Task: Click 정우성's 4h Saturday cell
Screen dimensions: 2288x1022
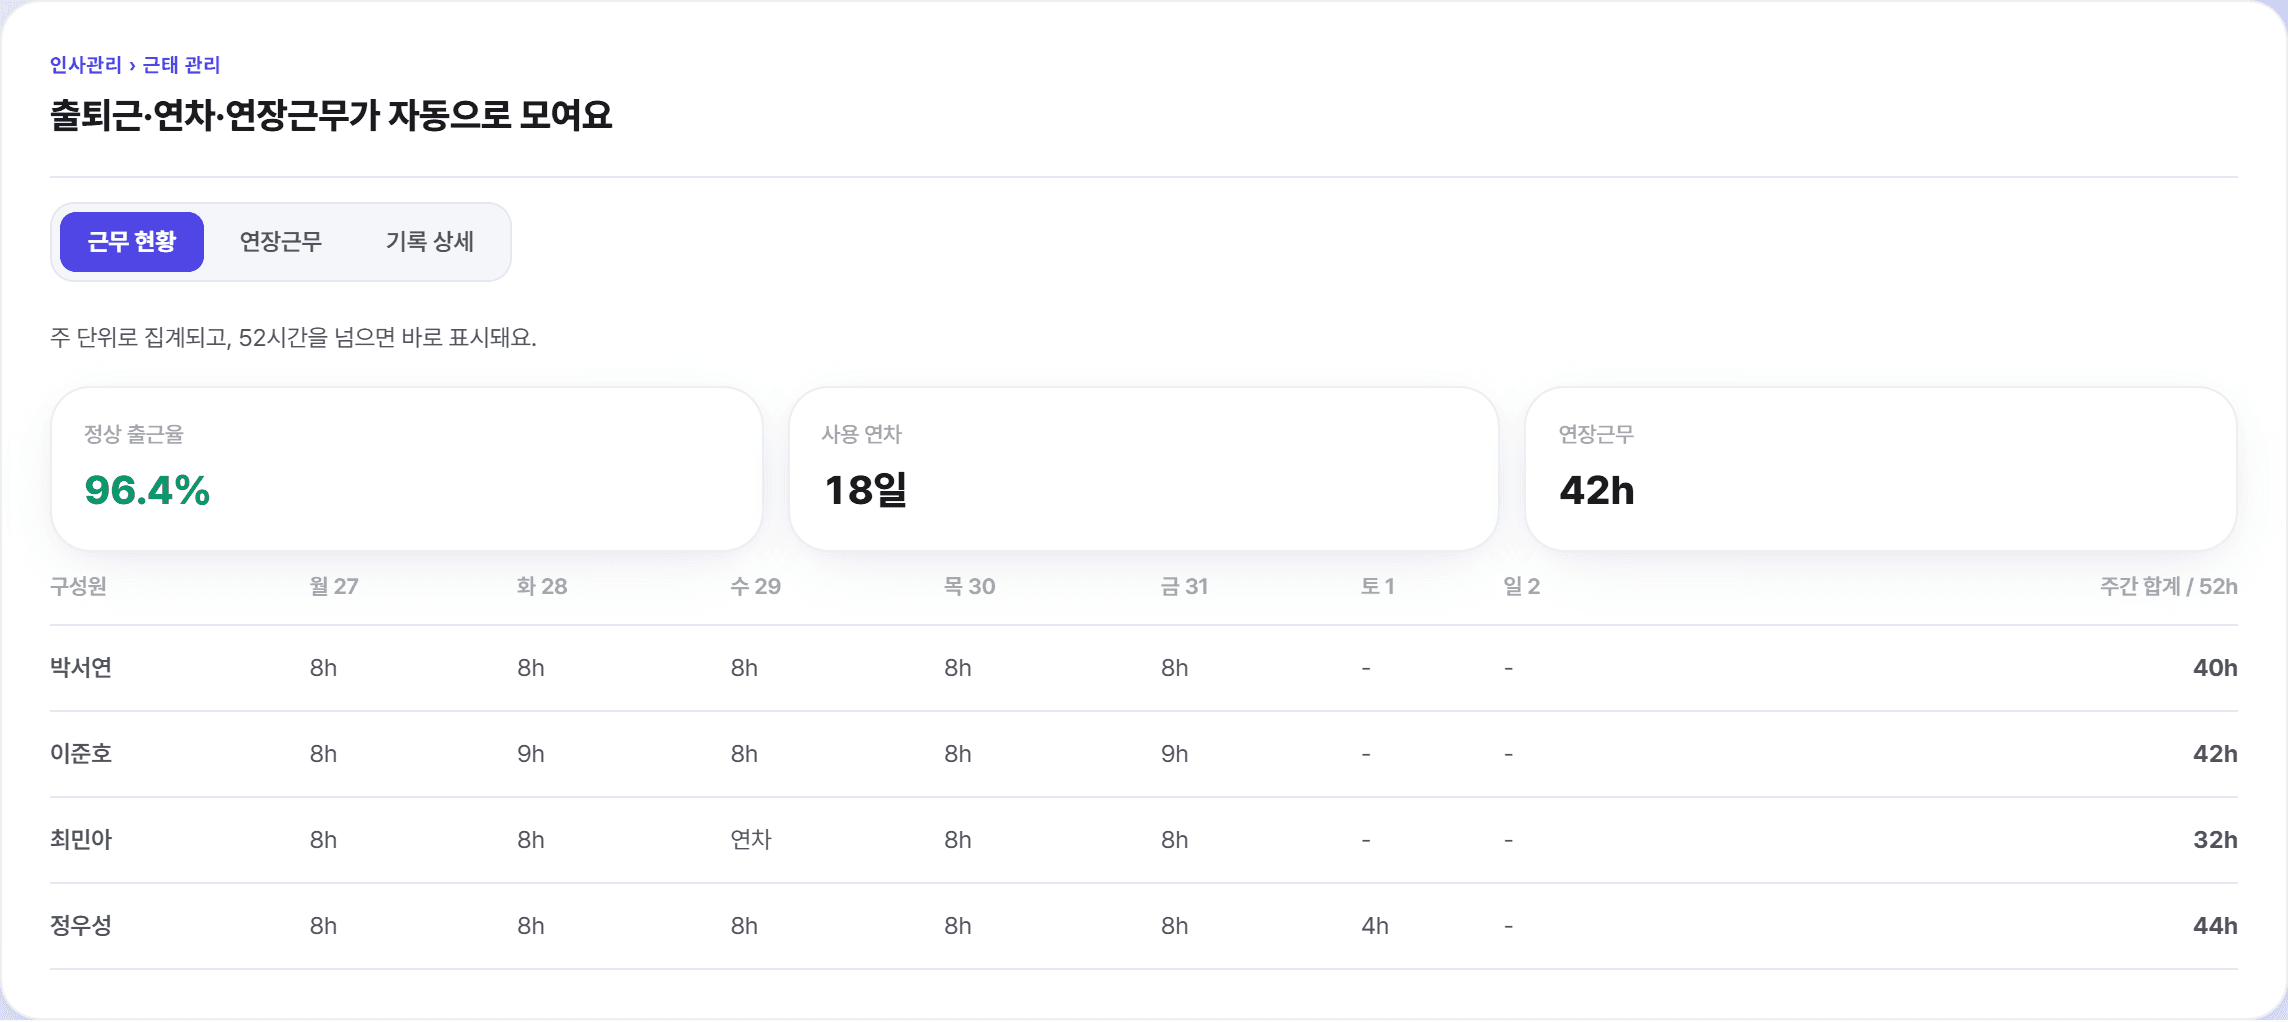Action: tap(1375, 926)
